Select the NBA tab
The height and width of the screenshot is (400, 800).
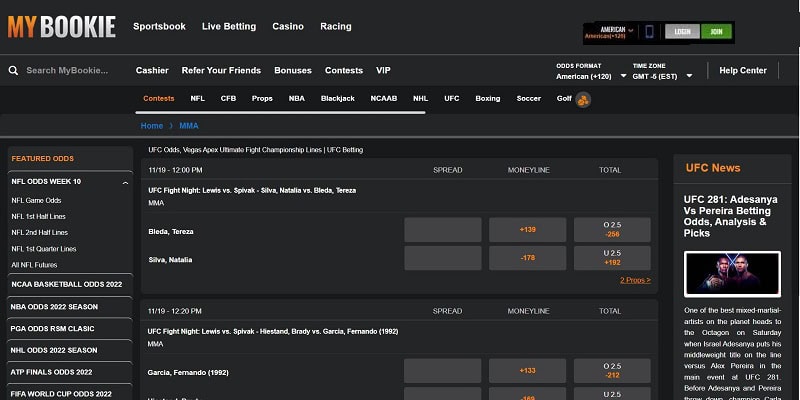pyautogui.click(x=296, y=98)
